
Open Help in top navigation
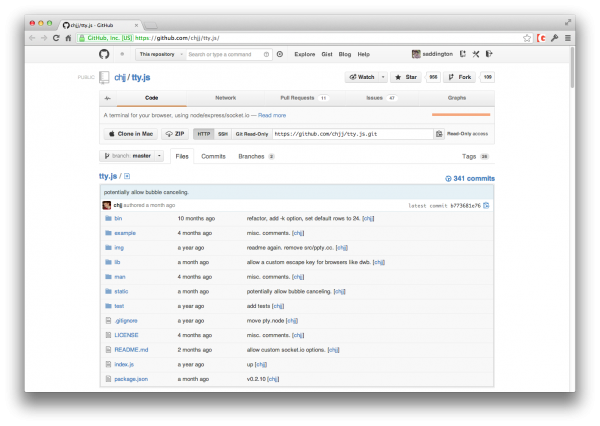tap(364, 54)
